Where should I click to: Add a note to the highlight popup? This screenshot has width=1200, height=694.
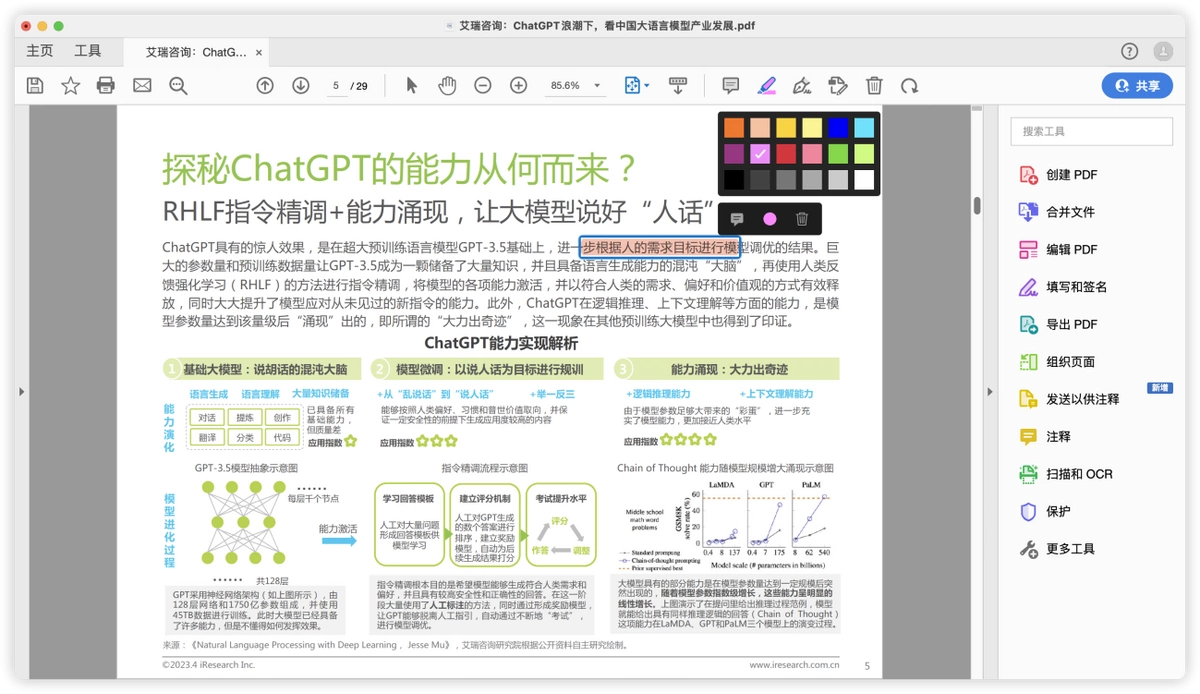pos(737,219)
